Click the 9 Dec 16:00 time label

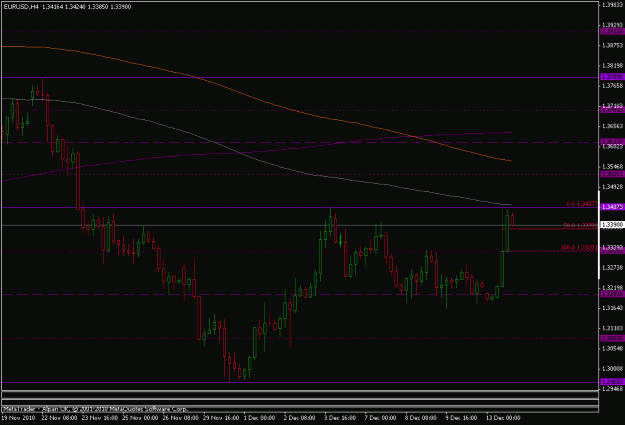(461, 418)
